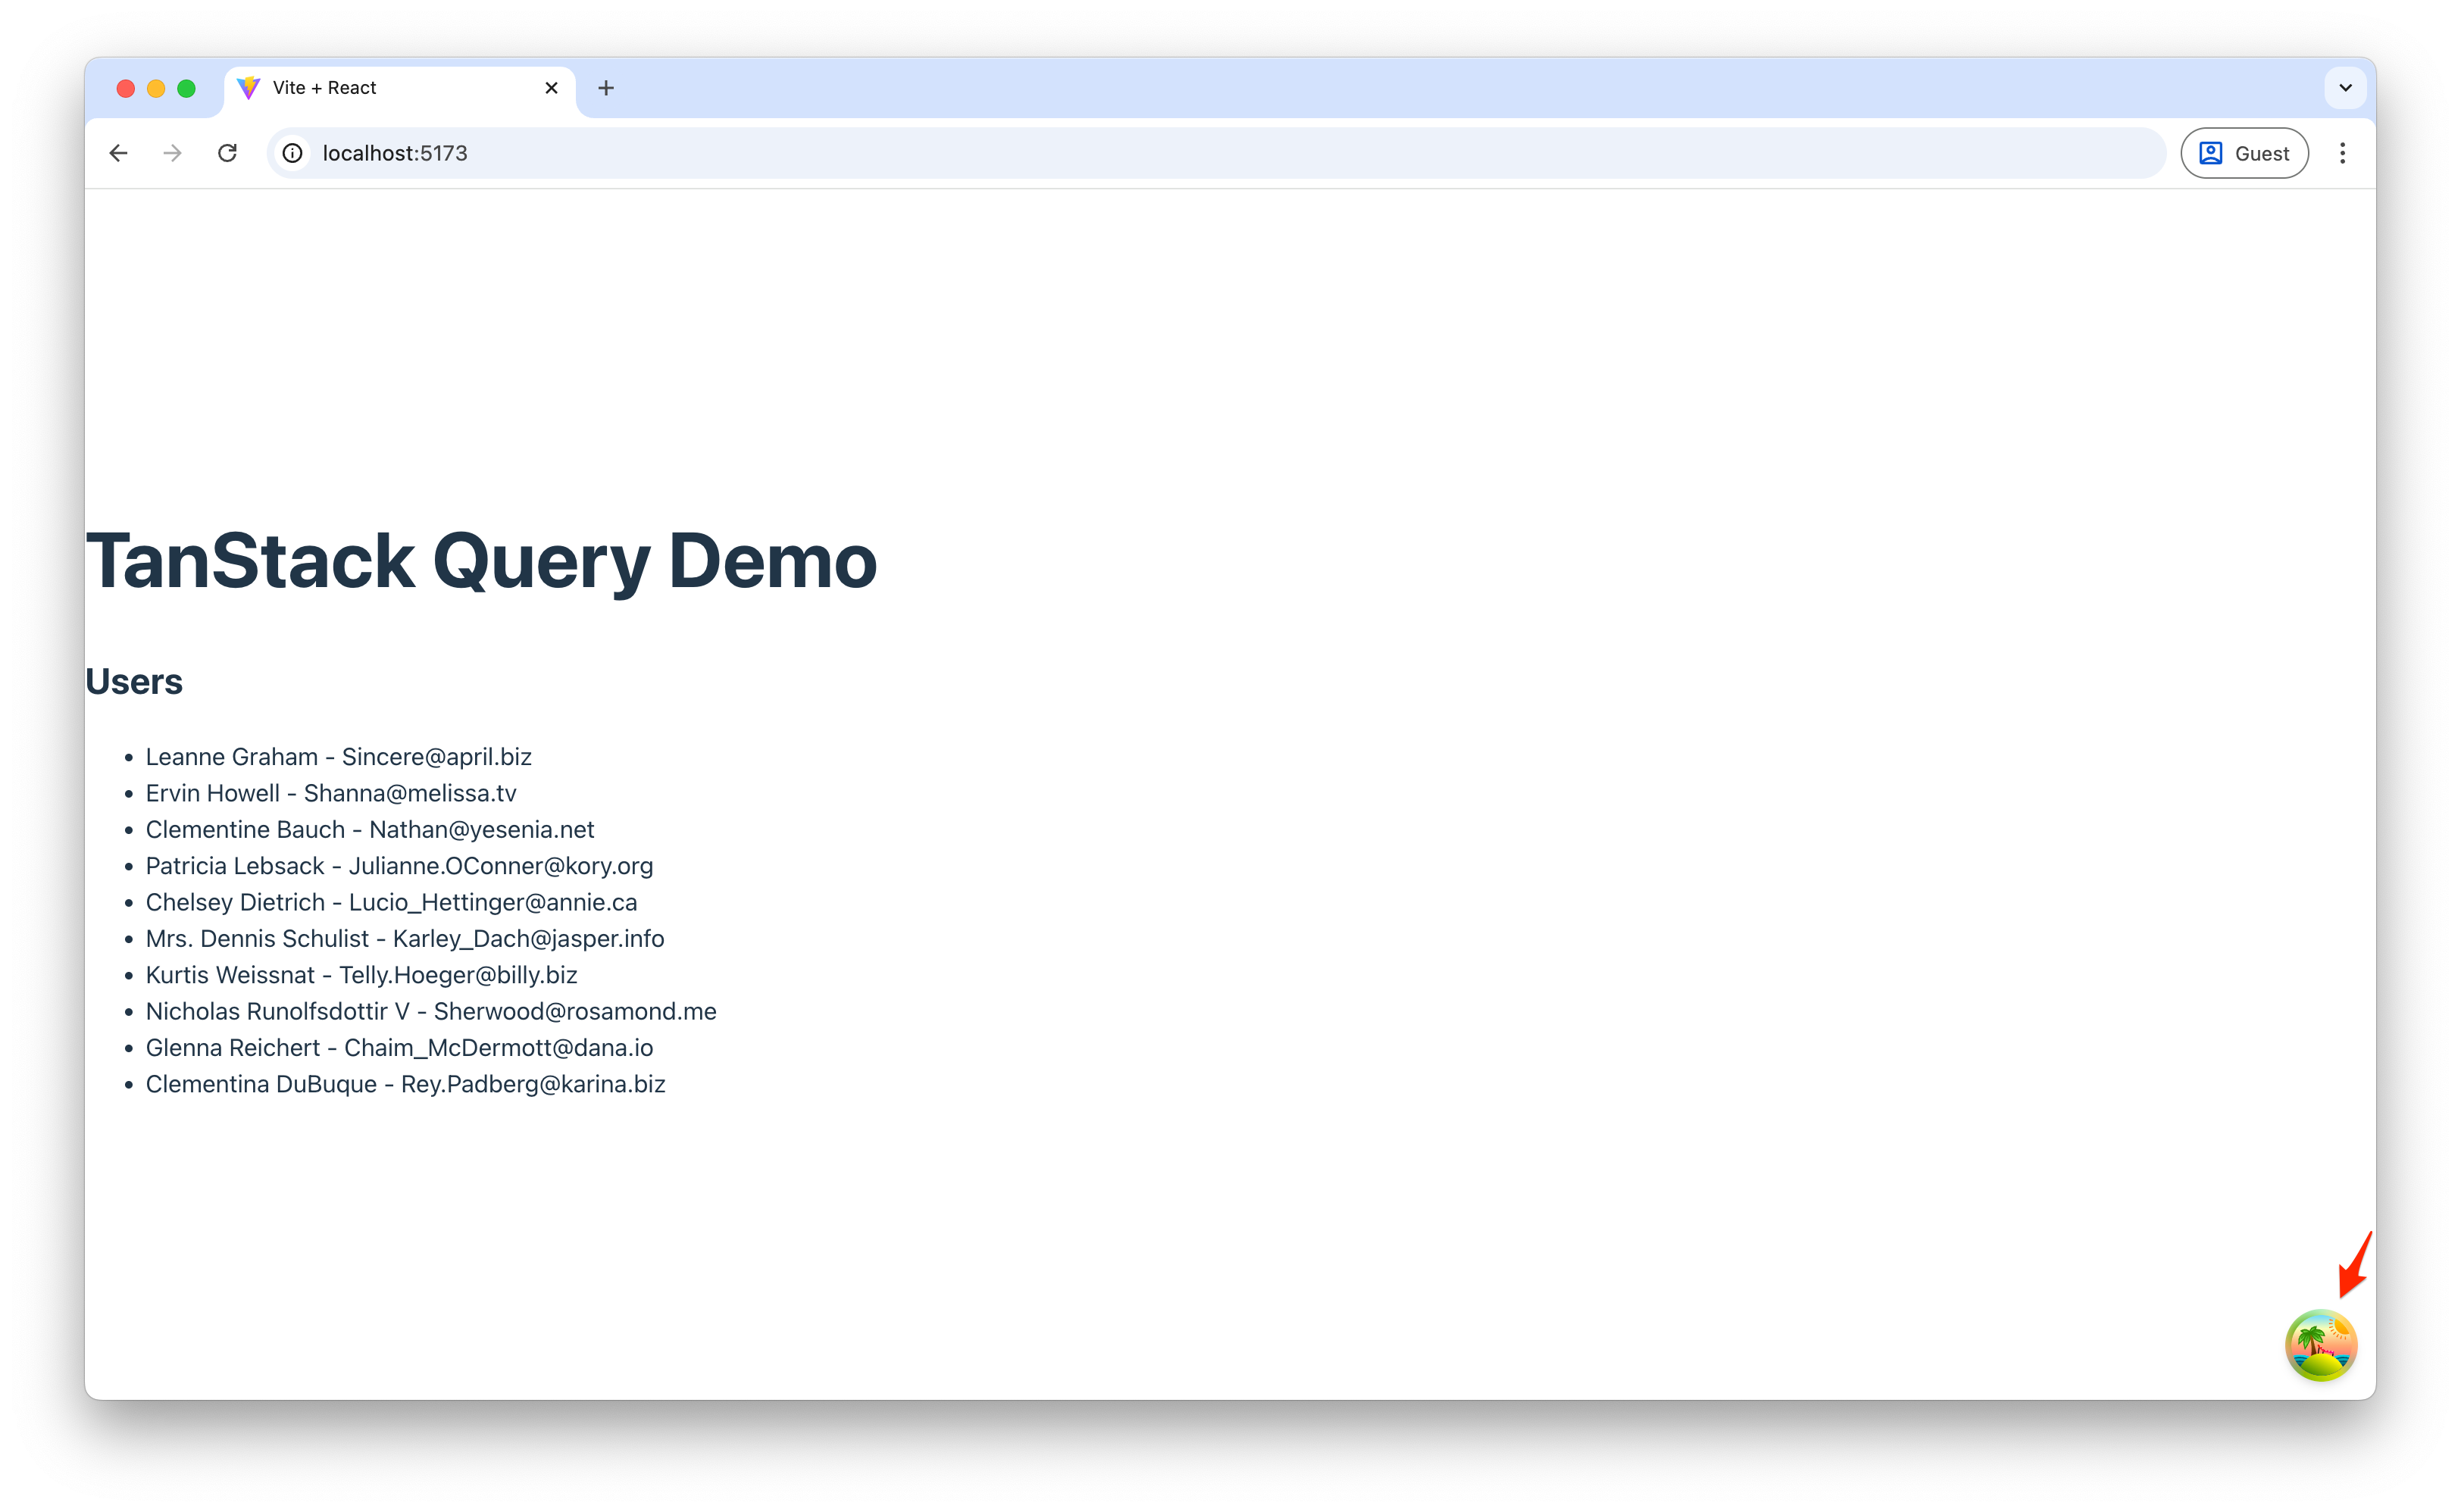Screen dimensions: 2461x1512
Task: Navigate back in browser history
Action: point(118,153)
